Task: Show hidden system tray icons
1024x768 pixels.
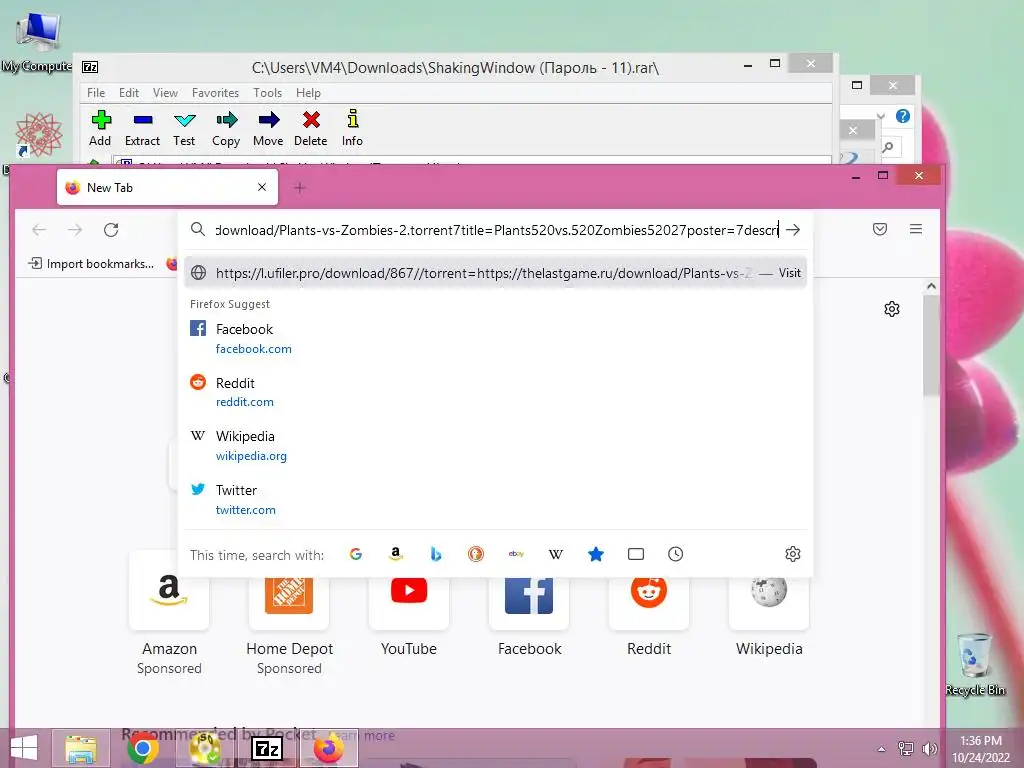Action: 882,749
